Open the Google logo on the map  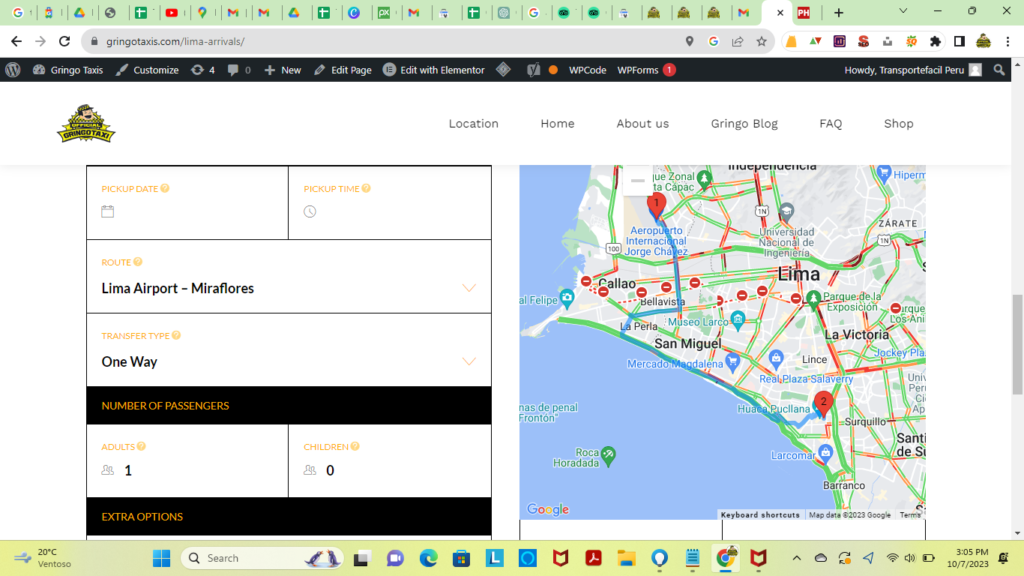548,509
